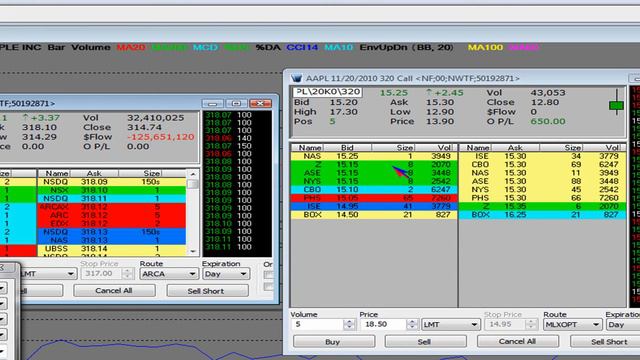Select the Z 15.15 bid row
The image size is (640, 360).
tap(374, 164)
